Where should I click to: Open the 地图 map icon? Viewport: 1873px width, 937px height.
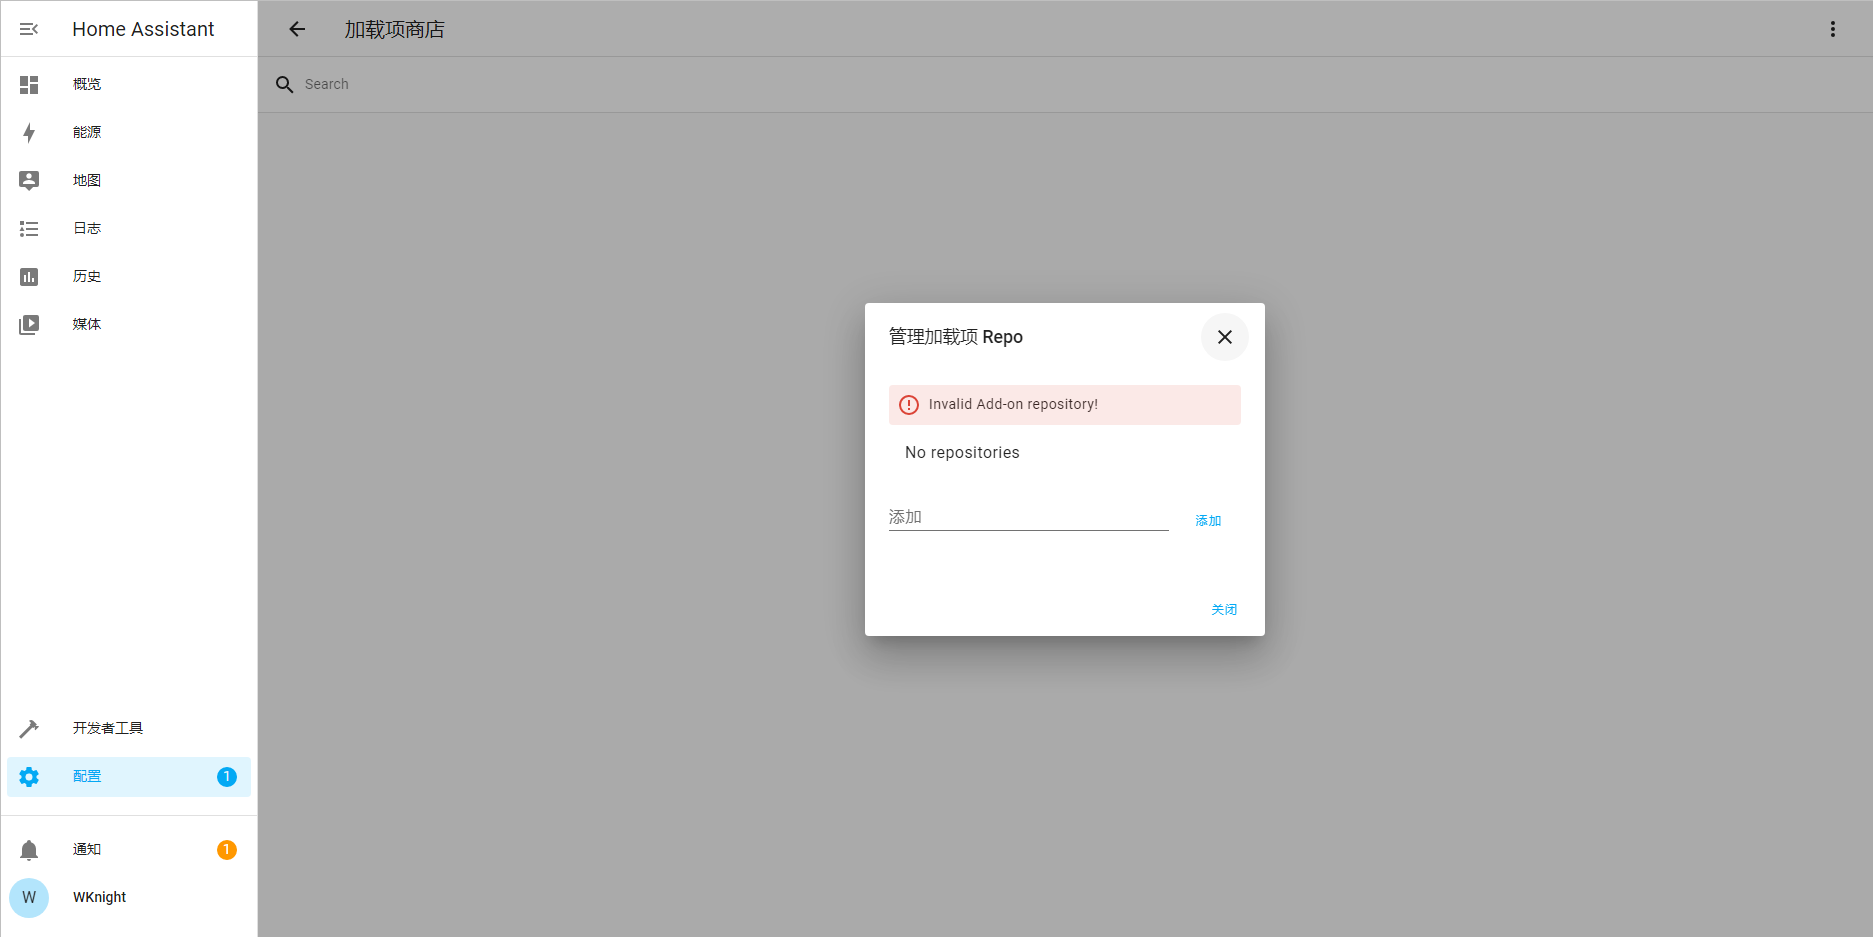[x=29, y=181]
